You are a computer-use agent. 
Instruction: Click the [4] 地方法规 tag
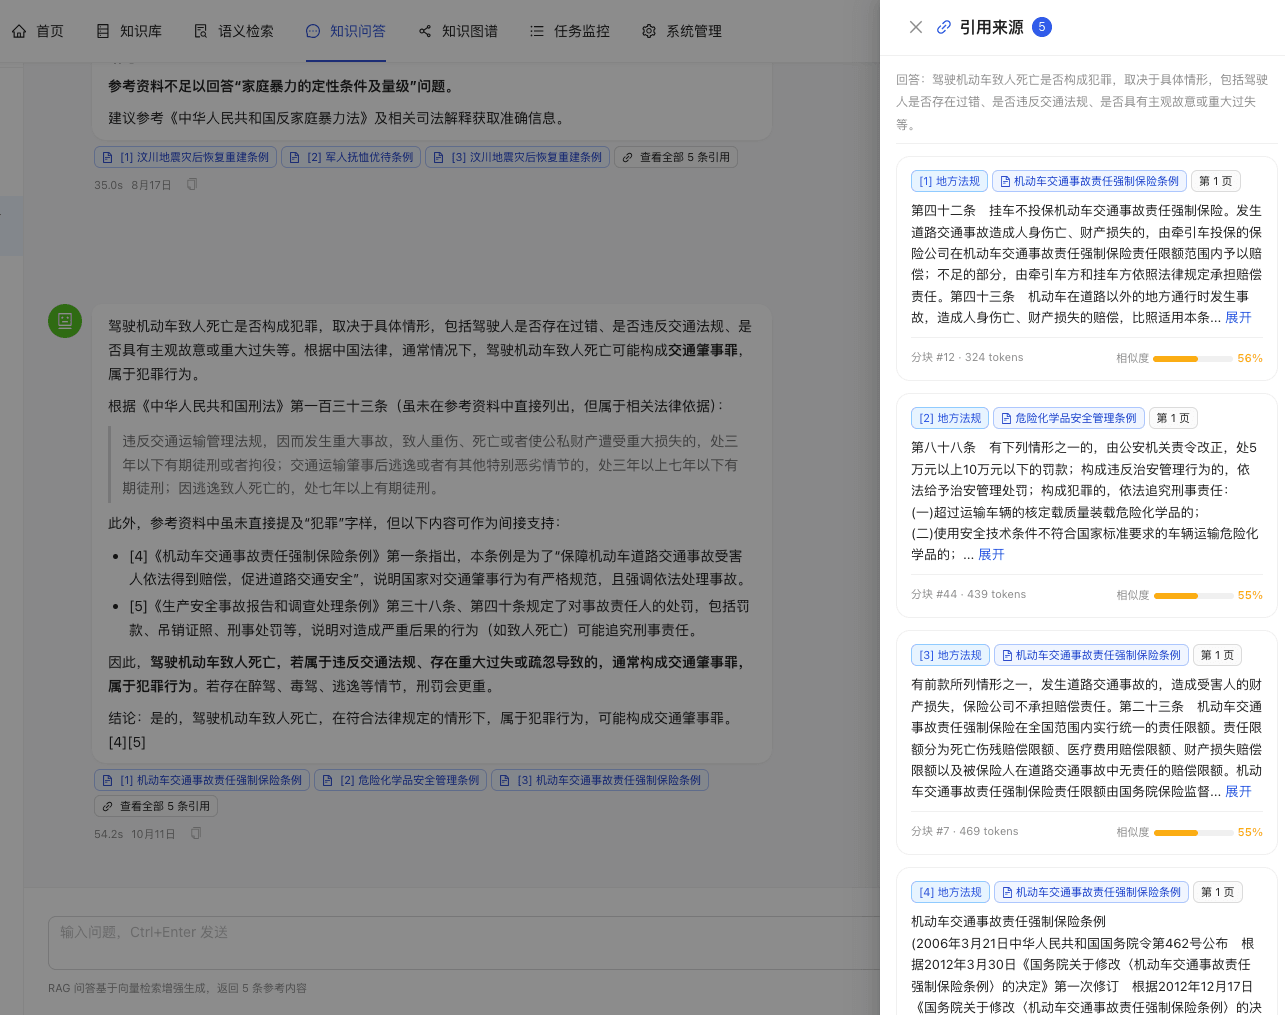coord(950,892)
